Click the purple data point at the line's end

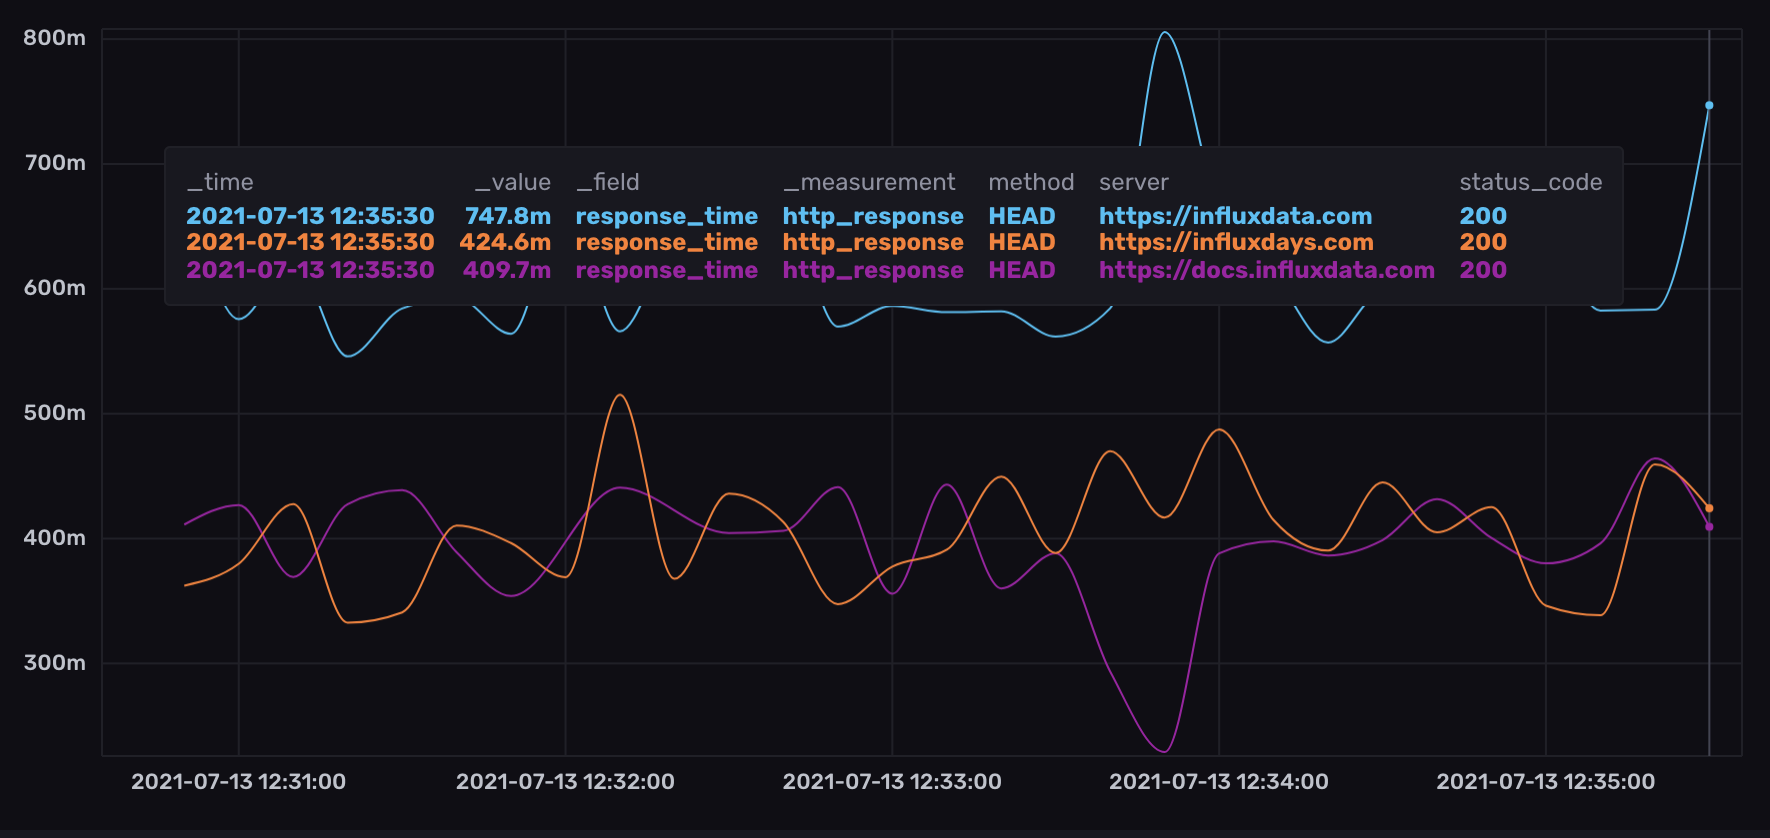click(x=1709, y=527)
